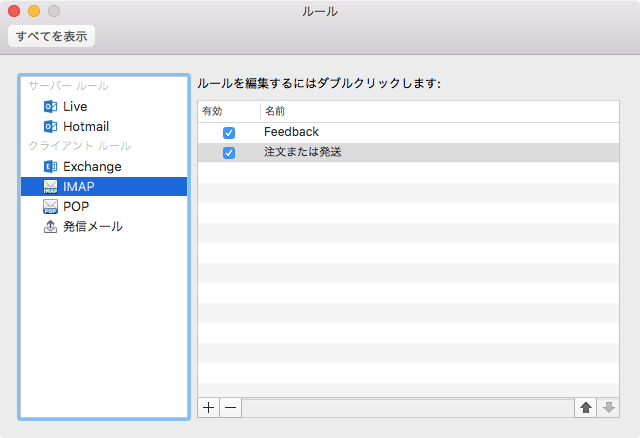The image size is (640, 438).
Task: Select Hotmail in the sidebar
Action: click(x=104, y=127)
